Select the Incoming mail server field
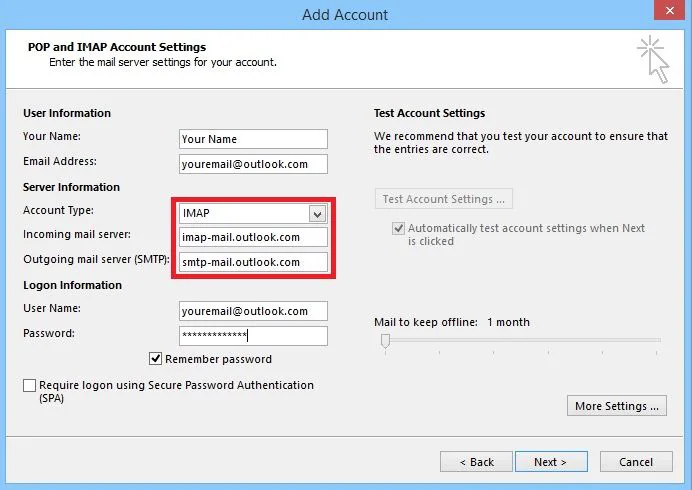This screenshot has width=692, height=490. click(x=253, y=238)
